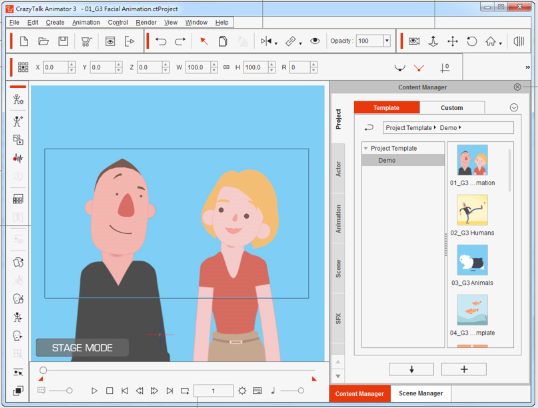Click the circled chevron options button
The image size is (538, 408).
[514, 108]
